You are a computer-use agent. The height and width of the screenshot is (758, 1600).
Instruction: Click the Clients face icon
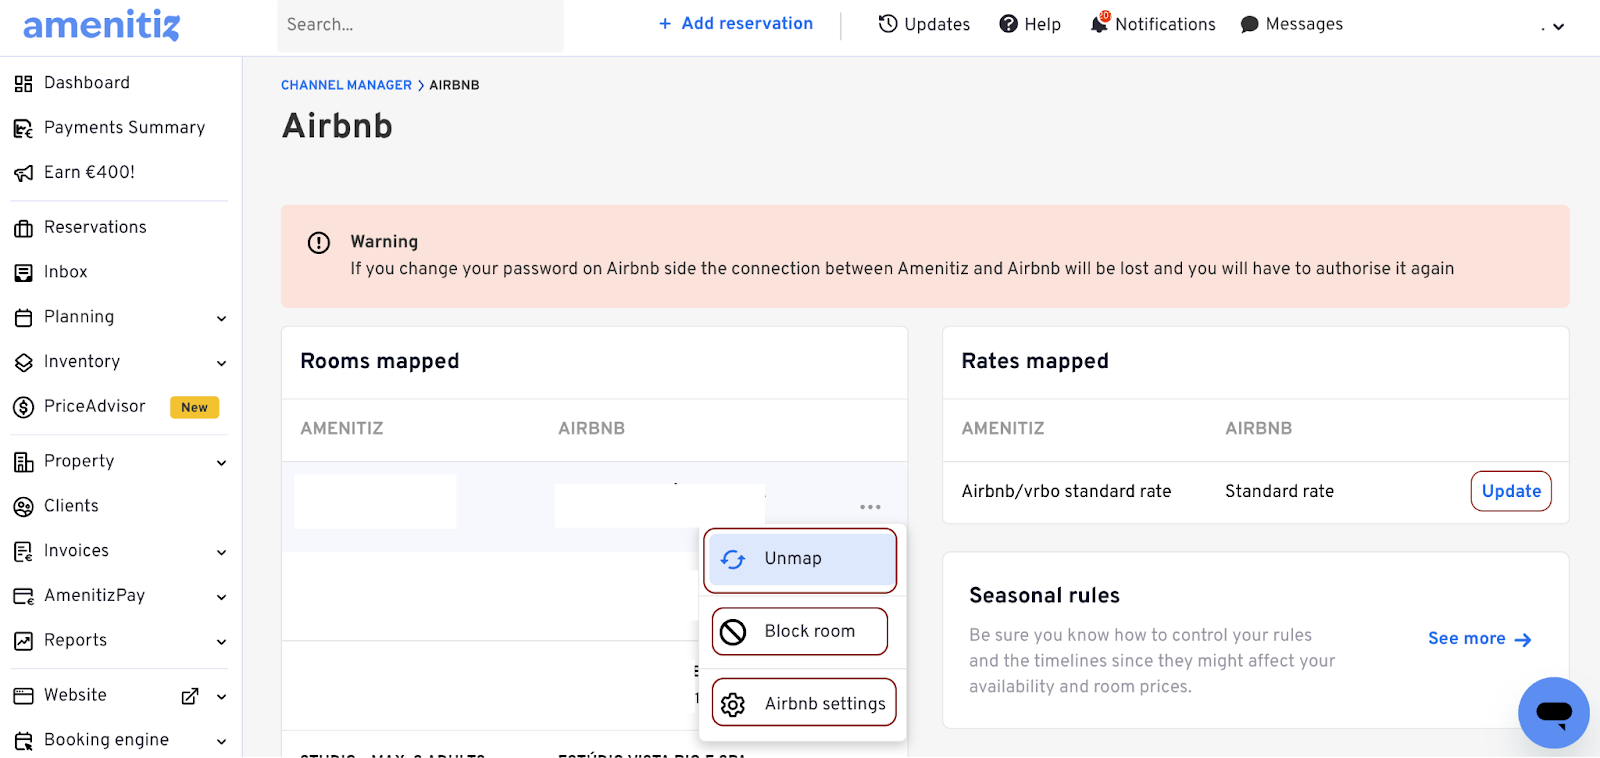coord(23,507)
